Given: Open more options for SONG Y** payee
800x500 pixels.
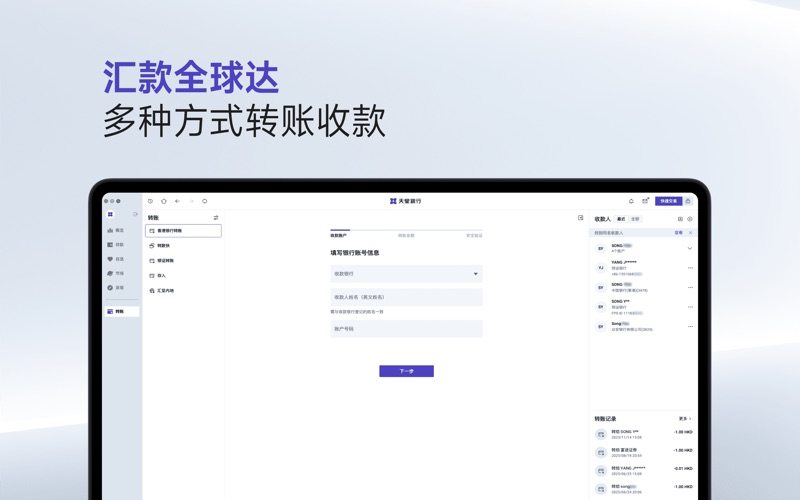Looking at the screenshot, I should (x=690, y=307).
